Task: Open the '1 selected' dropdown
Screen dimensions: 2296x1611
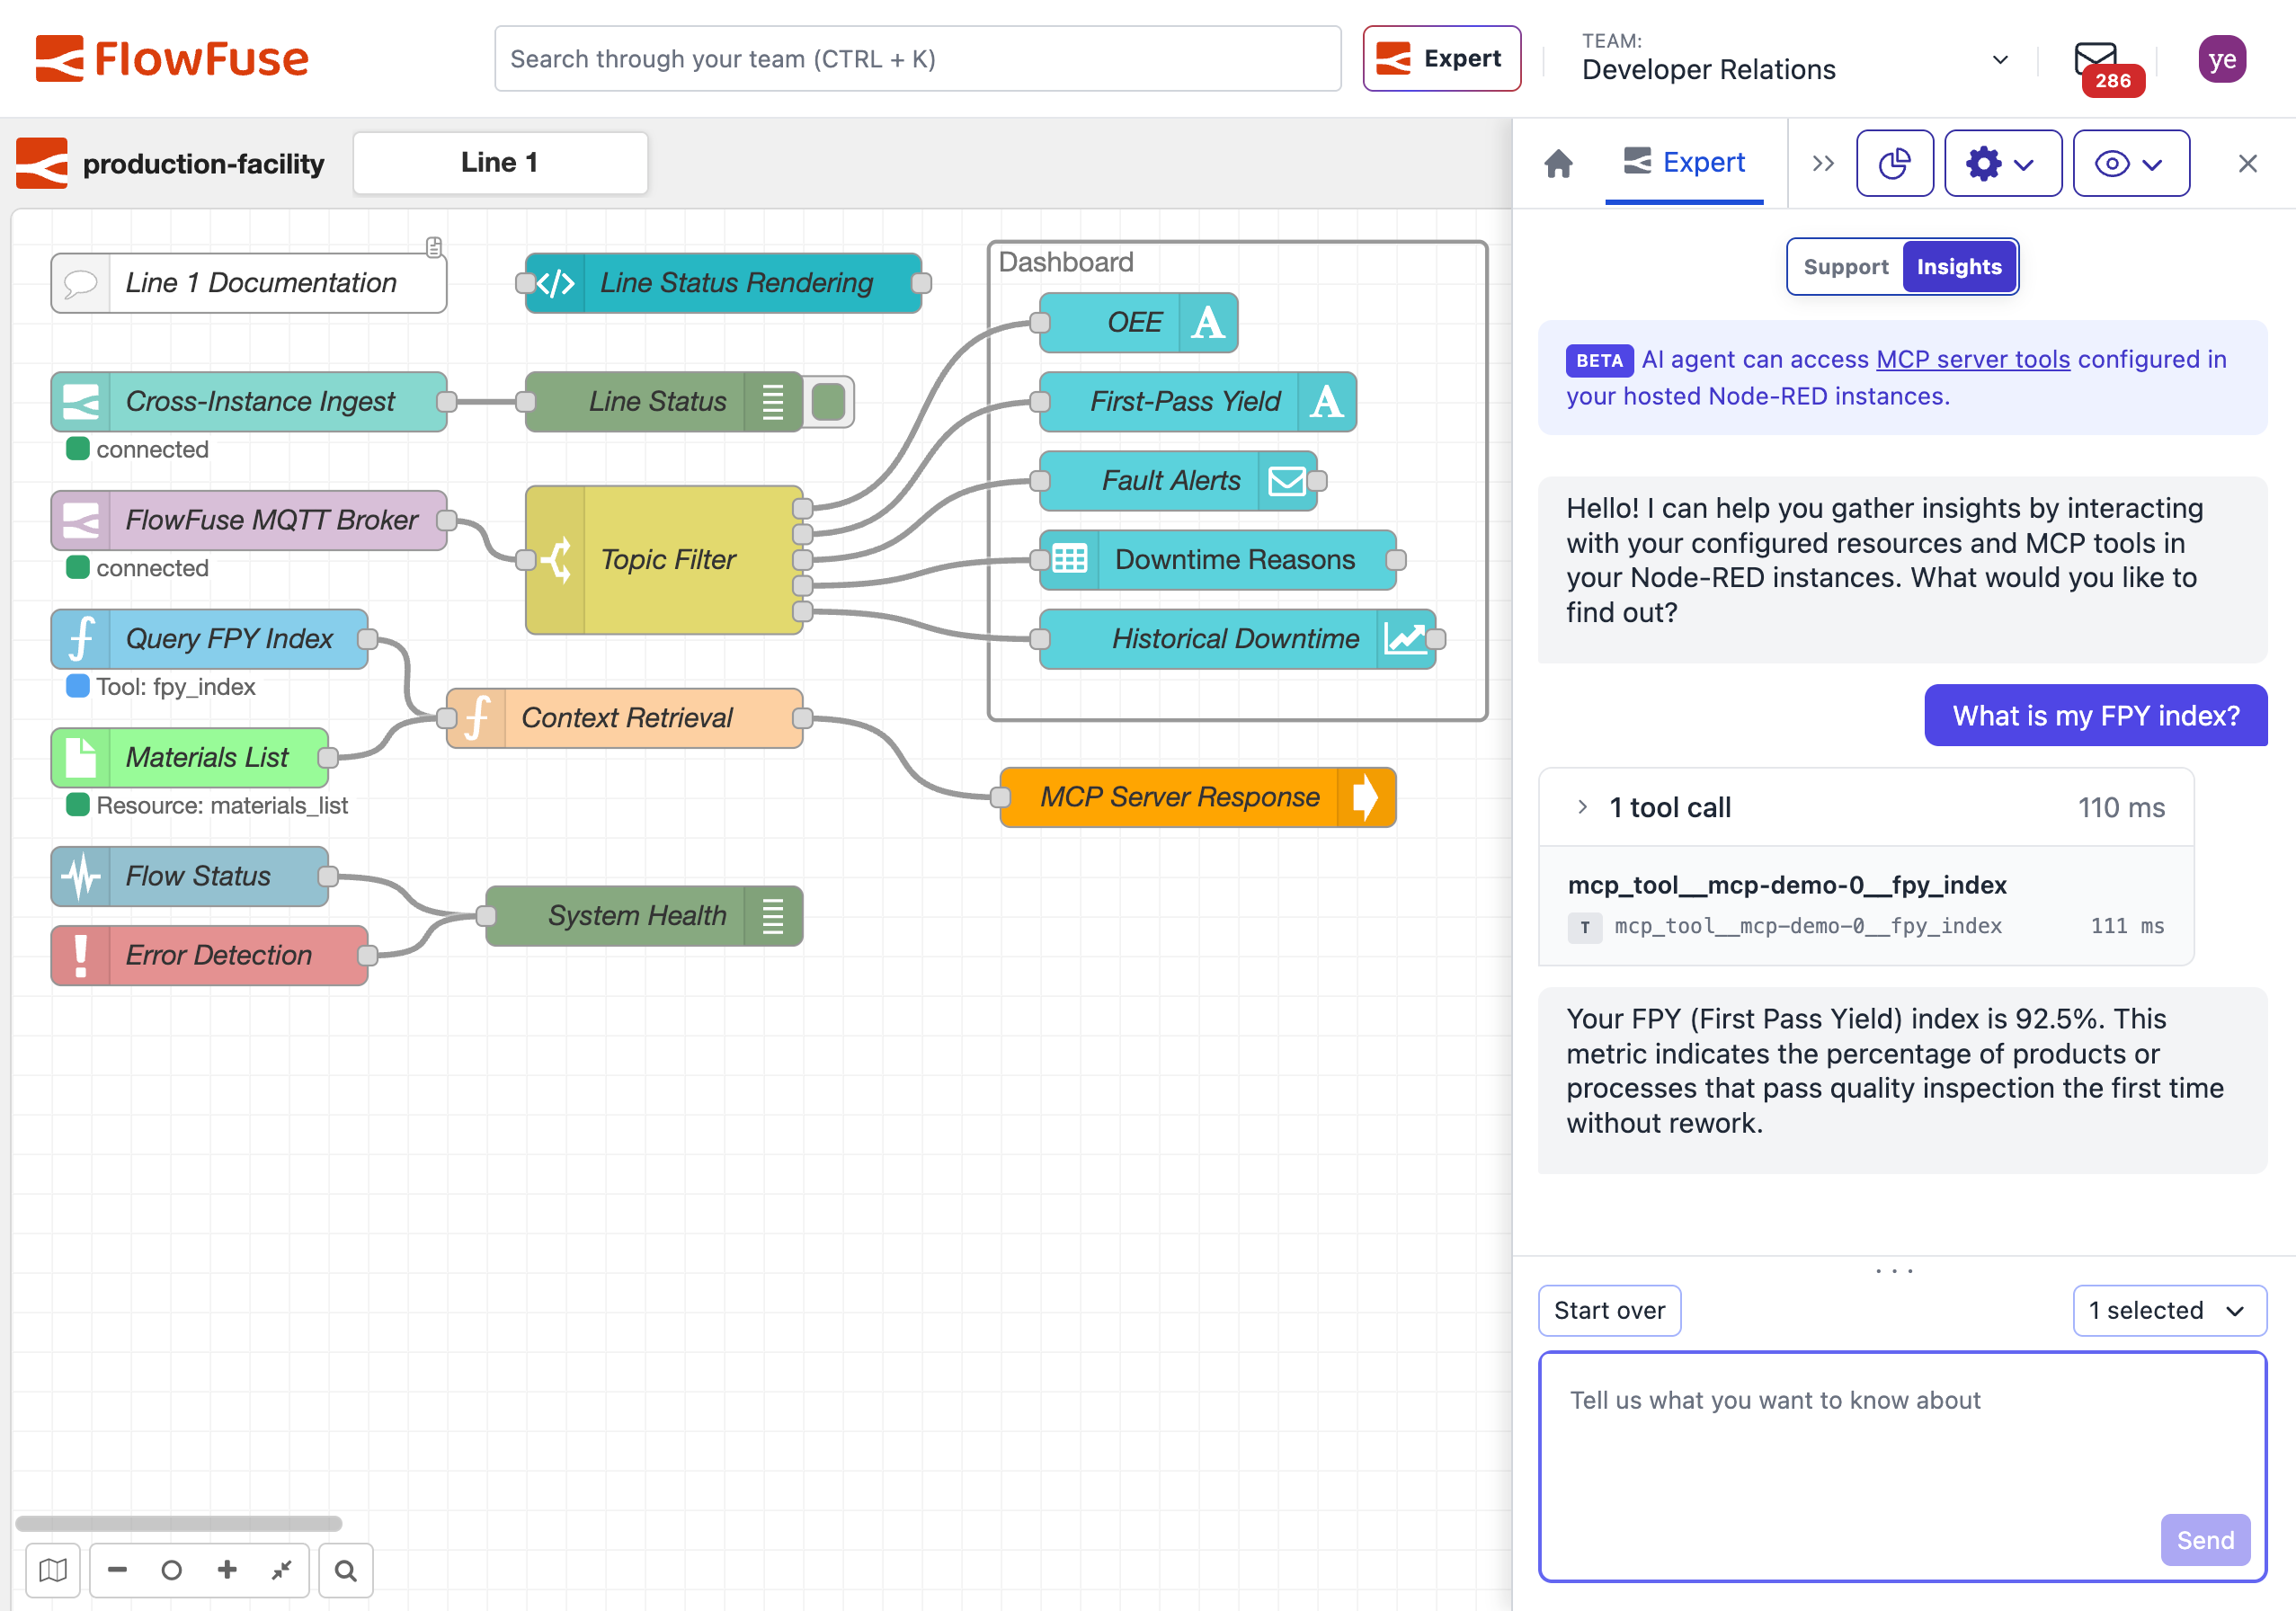Action: point(2169,1311)
